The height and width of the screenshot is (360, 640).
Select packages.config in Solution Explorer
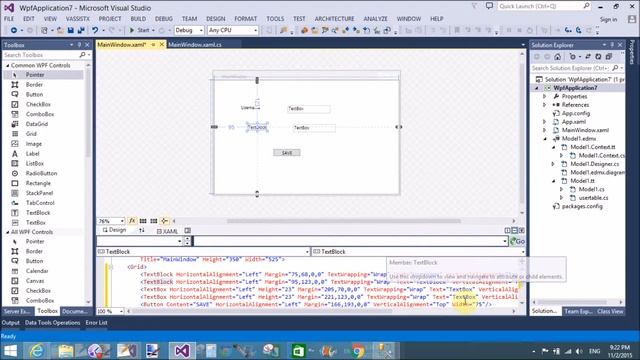[x=582, y=207]
